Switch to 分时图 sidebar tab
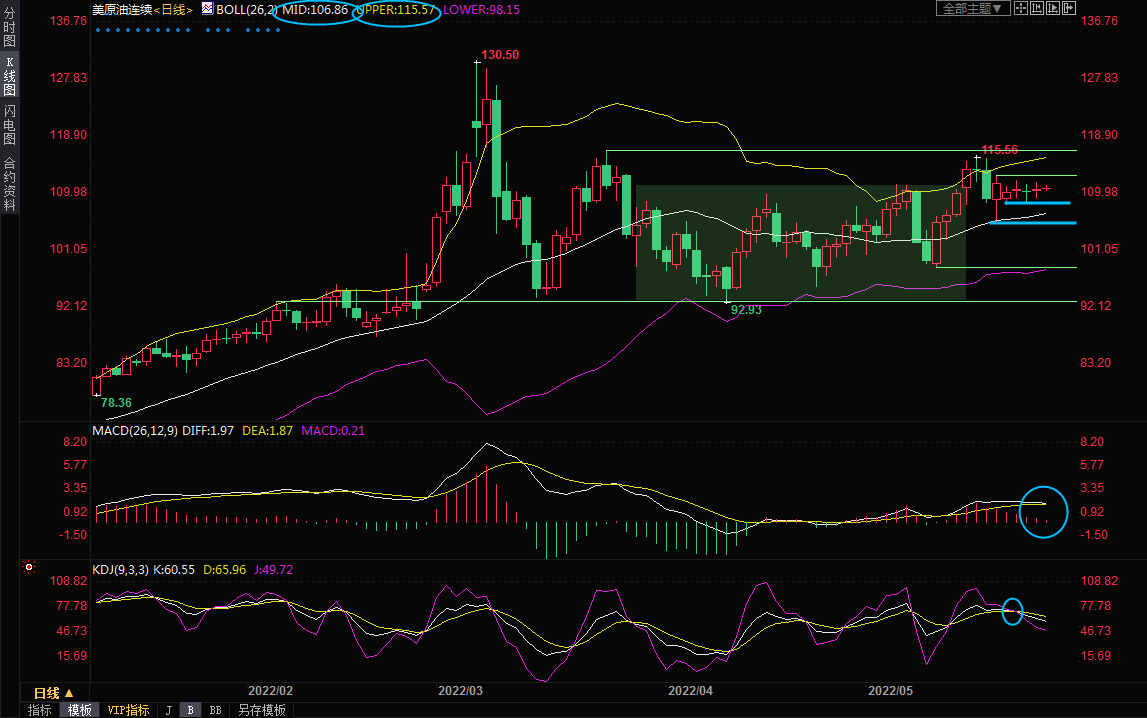Screen dimensions: 1147x718 (9, 29)
